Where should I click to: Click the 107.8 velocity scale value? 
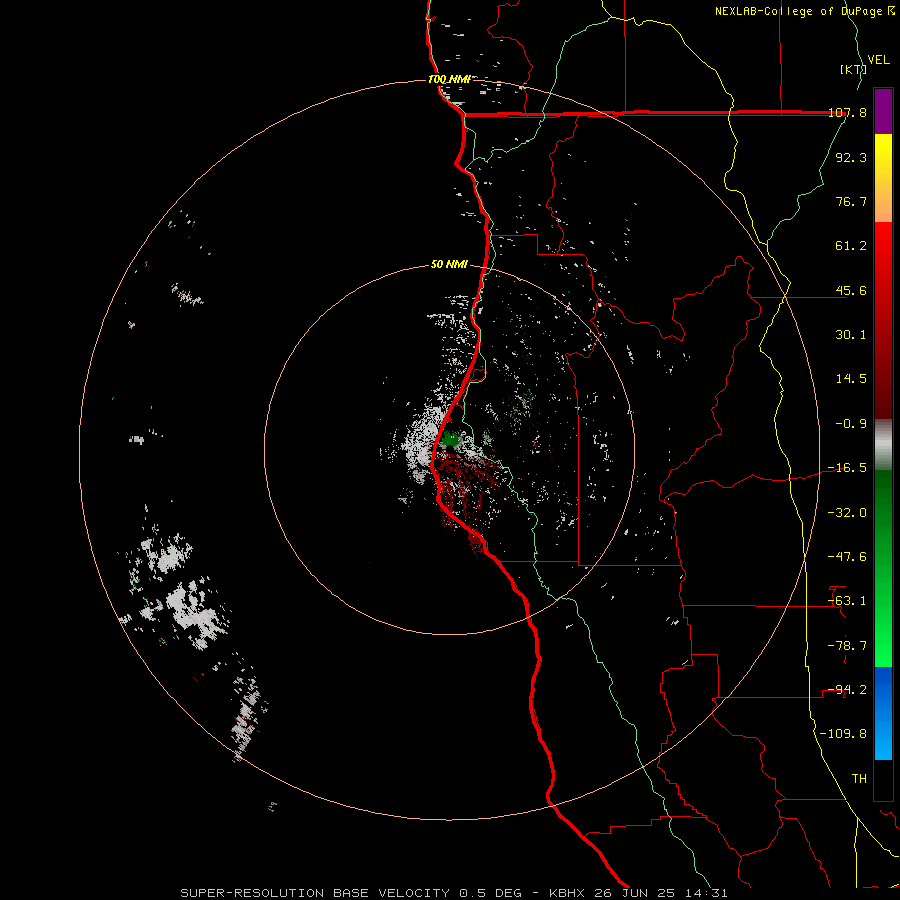847,113
